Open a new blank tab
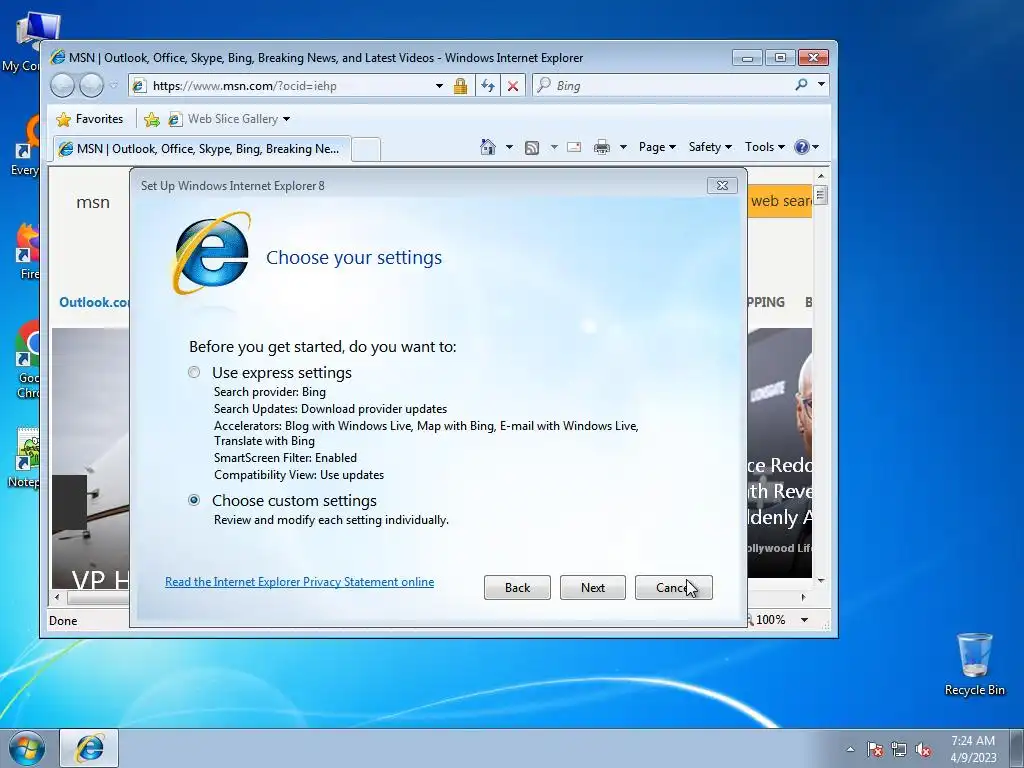Image resolution: width=1024 pixels, height=768 pixels. click(366, 150)
